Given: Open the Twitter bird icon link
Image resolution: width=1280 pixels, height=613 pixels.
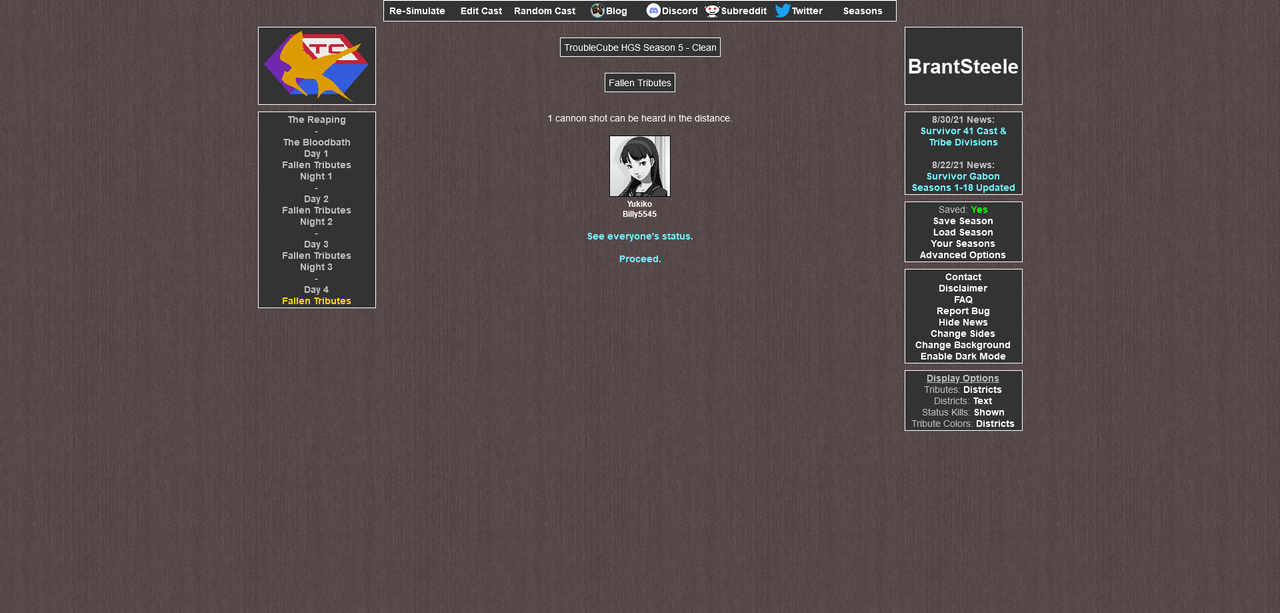Looking at the screenshot, I should tap(783, 11).
